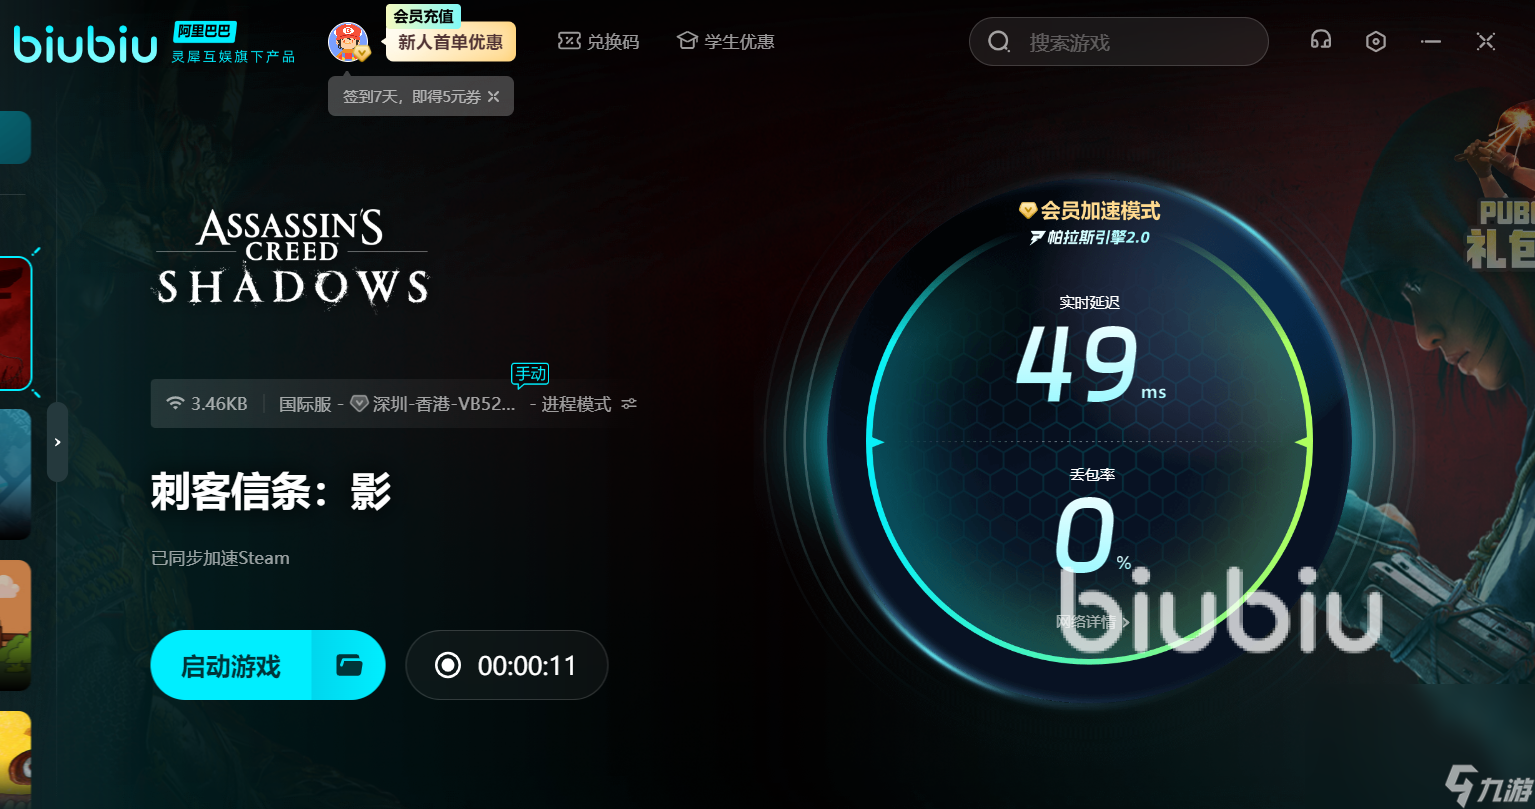Click the 49 ms latency reading

(1090, 365)
